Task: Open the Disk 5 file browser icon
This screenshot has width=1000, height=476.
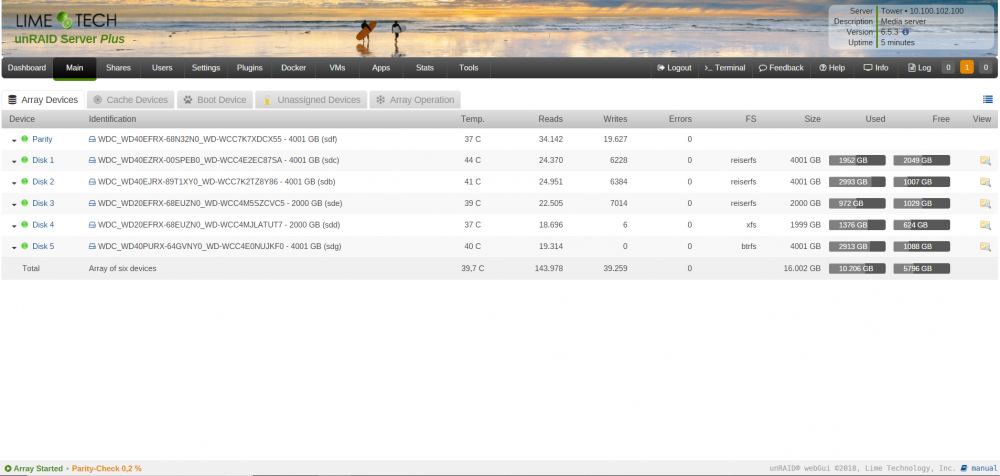Action: [985, 246]
